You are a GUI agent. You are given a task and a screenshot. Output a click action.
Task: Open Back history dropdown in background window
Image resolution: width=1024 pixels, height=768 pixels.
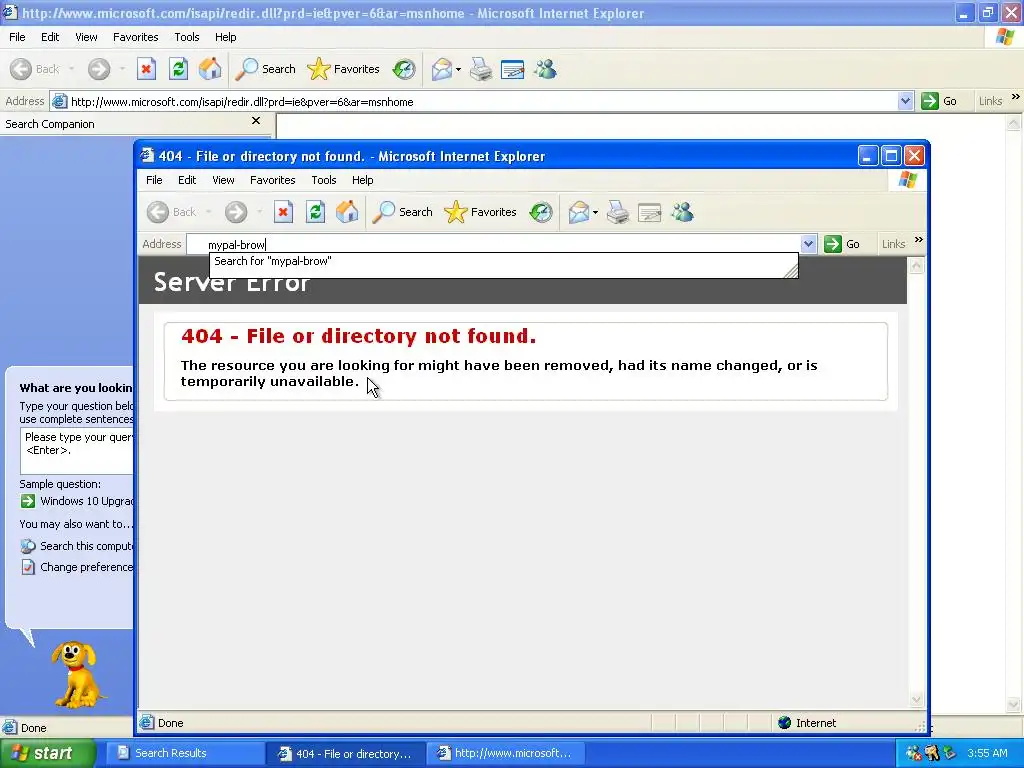coord(71,69)
